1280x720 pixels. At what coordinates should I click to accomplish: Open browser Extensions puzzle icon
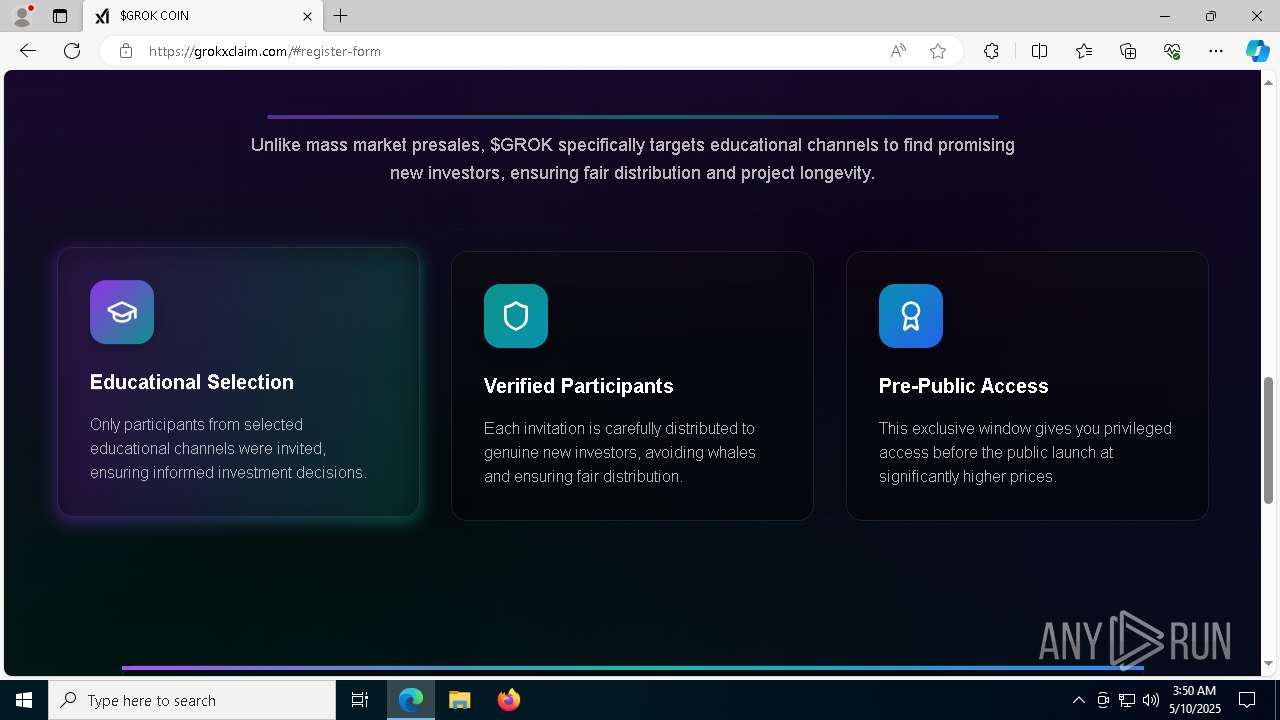(x=991, y=51)
